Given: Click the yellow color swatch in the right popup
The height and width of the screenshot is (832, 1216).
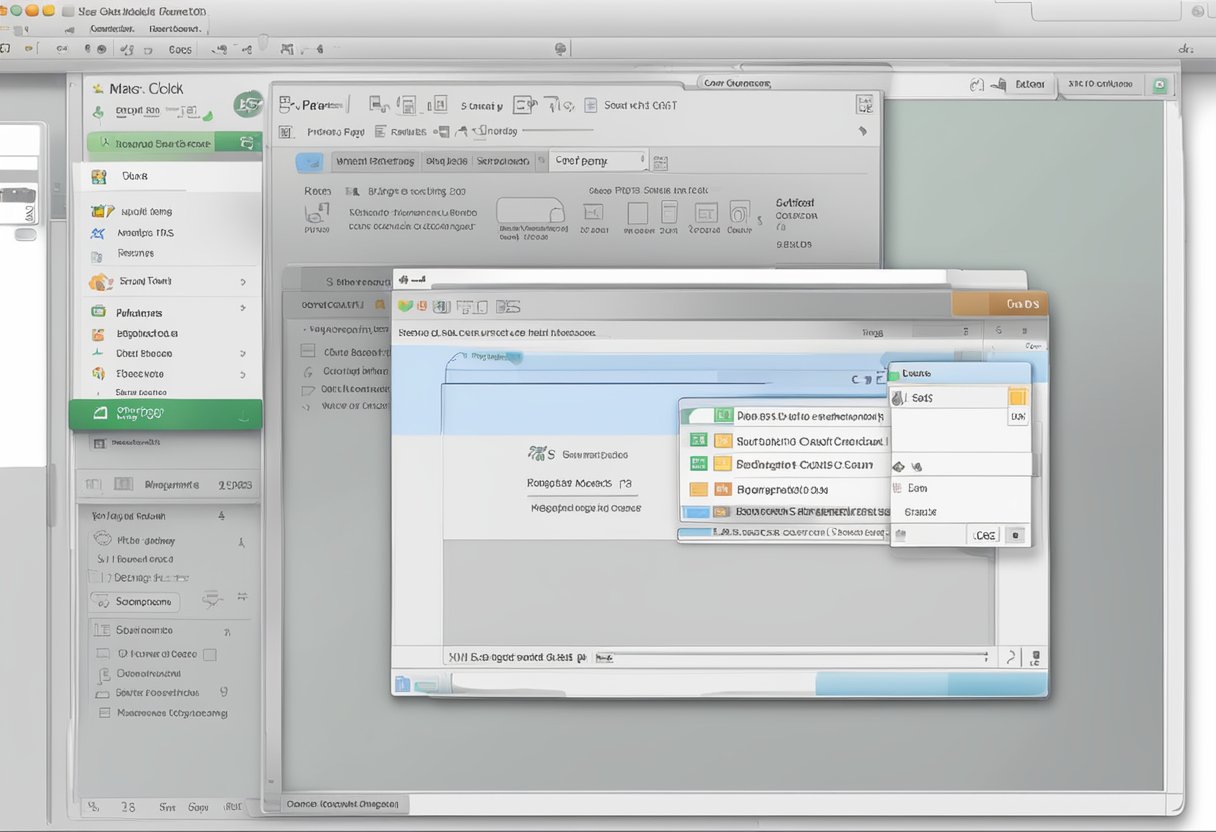Looking at the screenshot, I should [x=1017, y=397].
